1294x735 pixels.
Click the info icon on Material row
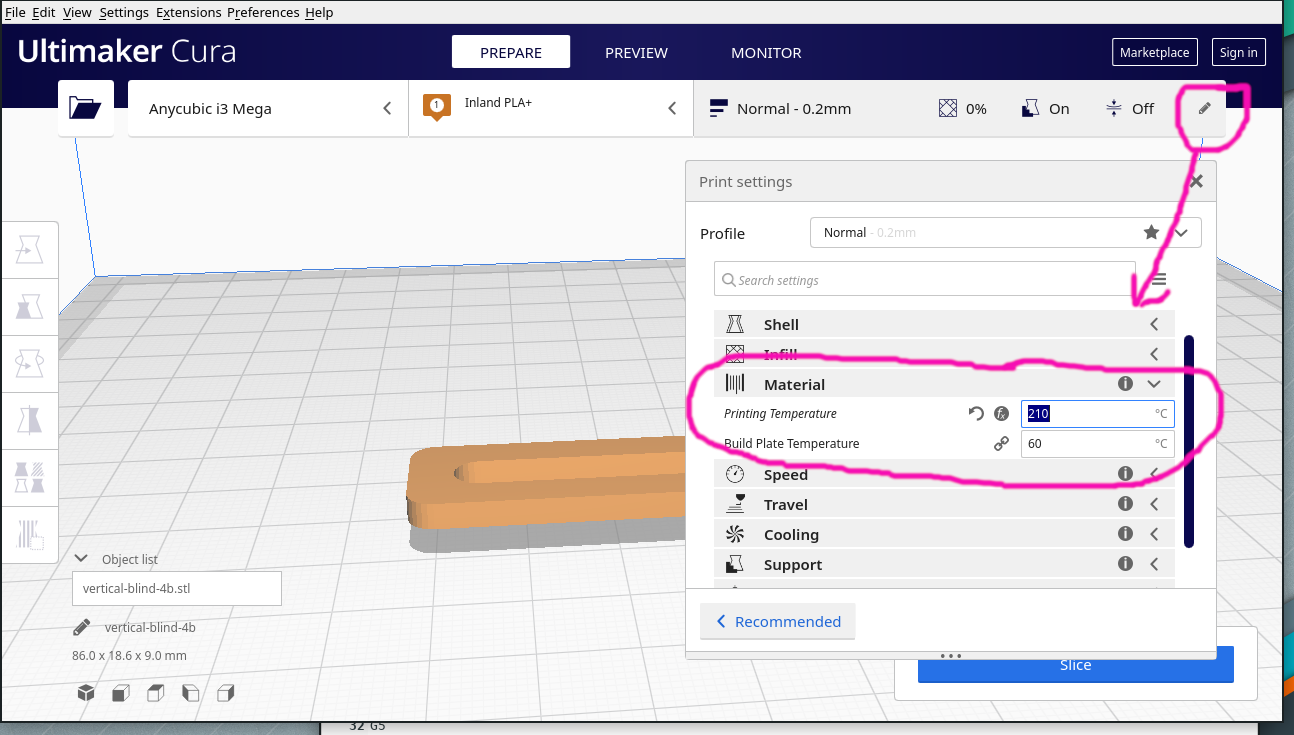pos(1125,384)
